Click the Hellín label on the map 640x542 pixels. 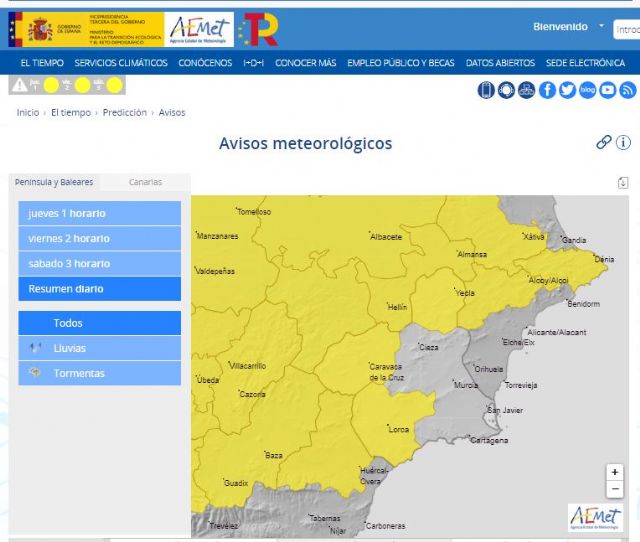coord(397,307)
